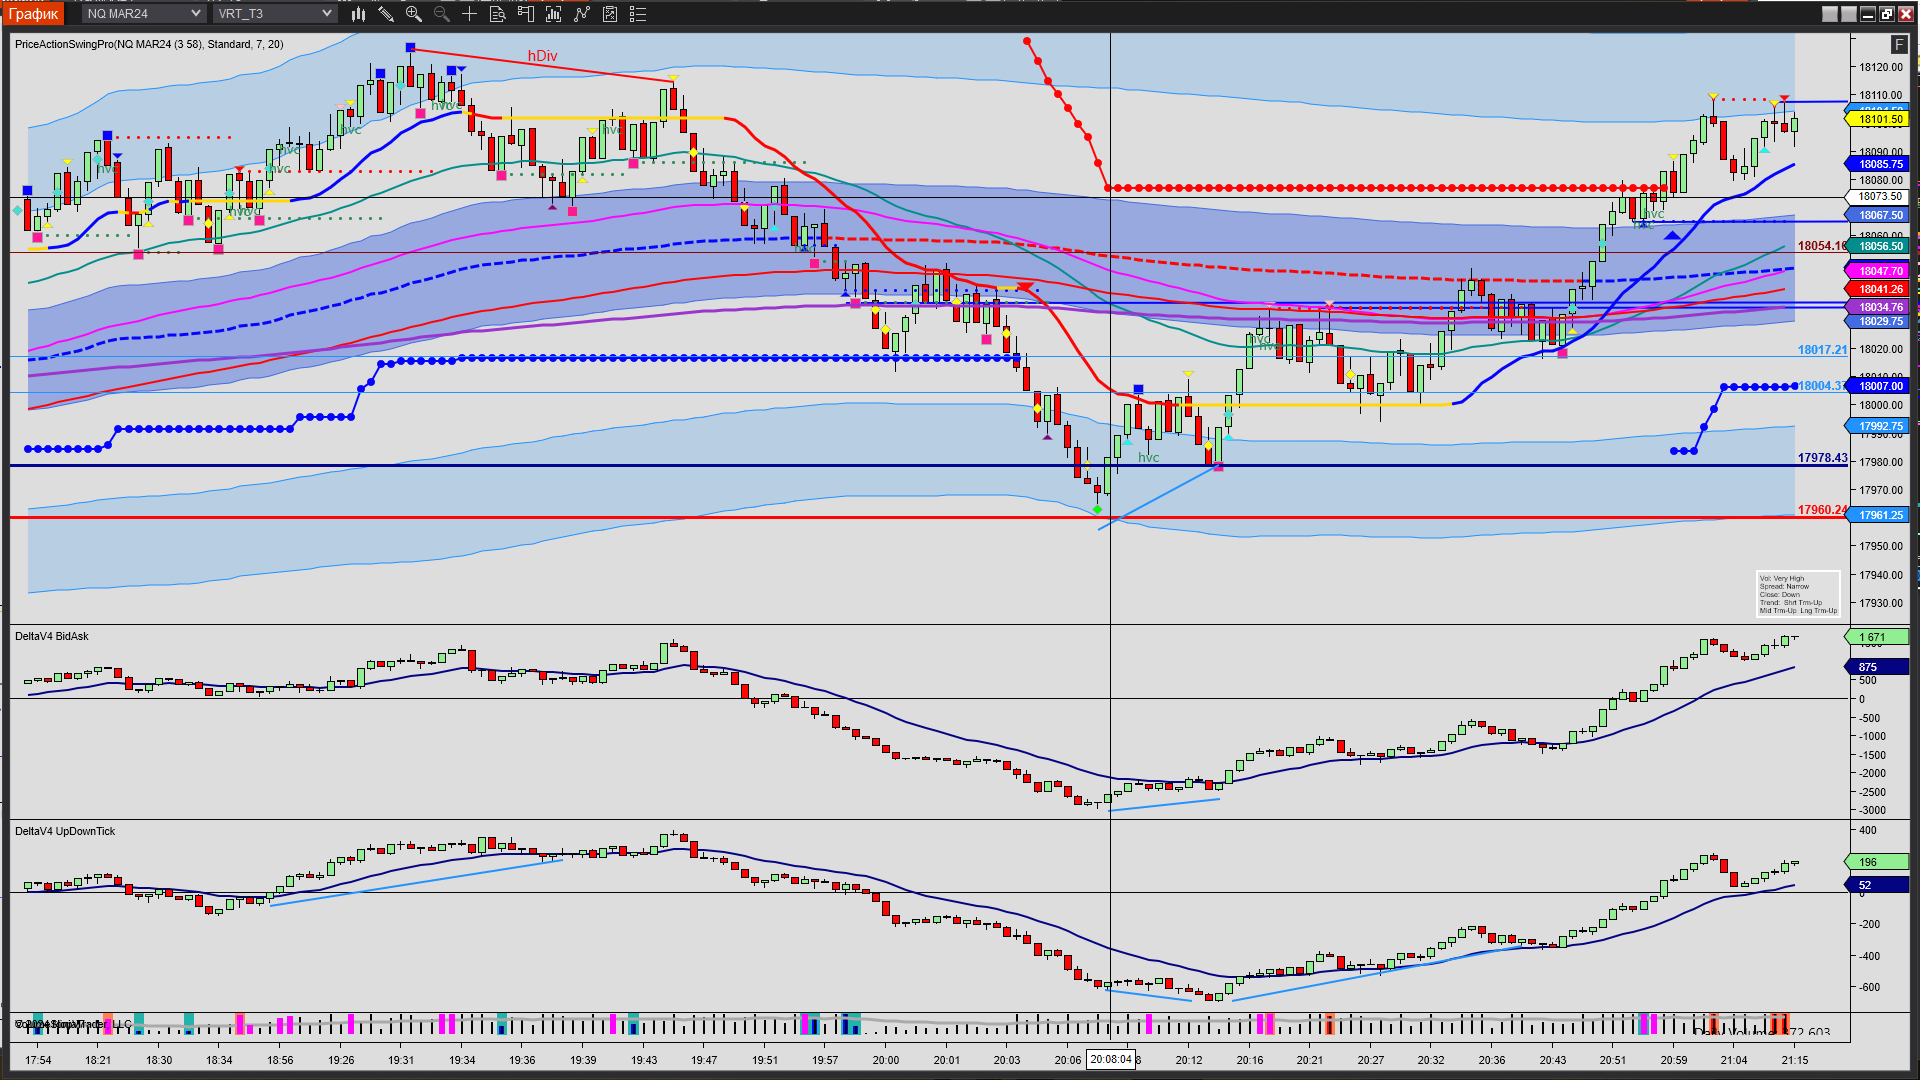
Task: Open the bar type chart style icon
Action: (x=358, y=14)
